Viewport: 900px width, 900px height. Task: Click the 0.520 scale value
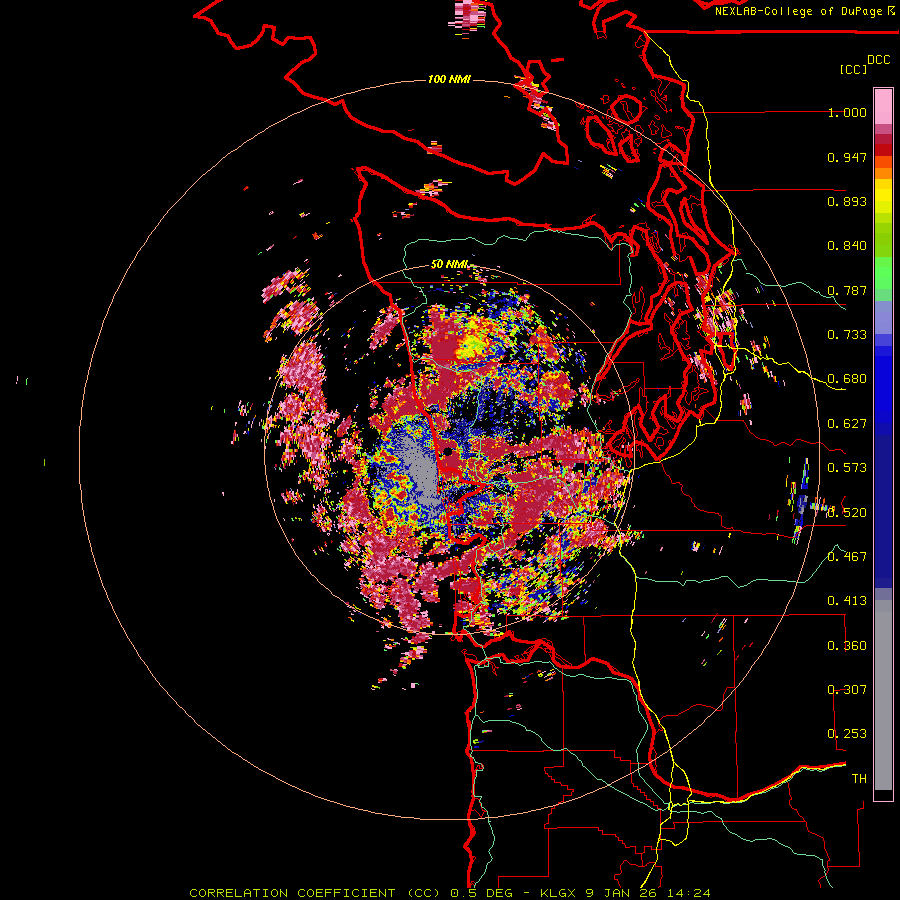coord(847,513)
